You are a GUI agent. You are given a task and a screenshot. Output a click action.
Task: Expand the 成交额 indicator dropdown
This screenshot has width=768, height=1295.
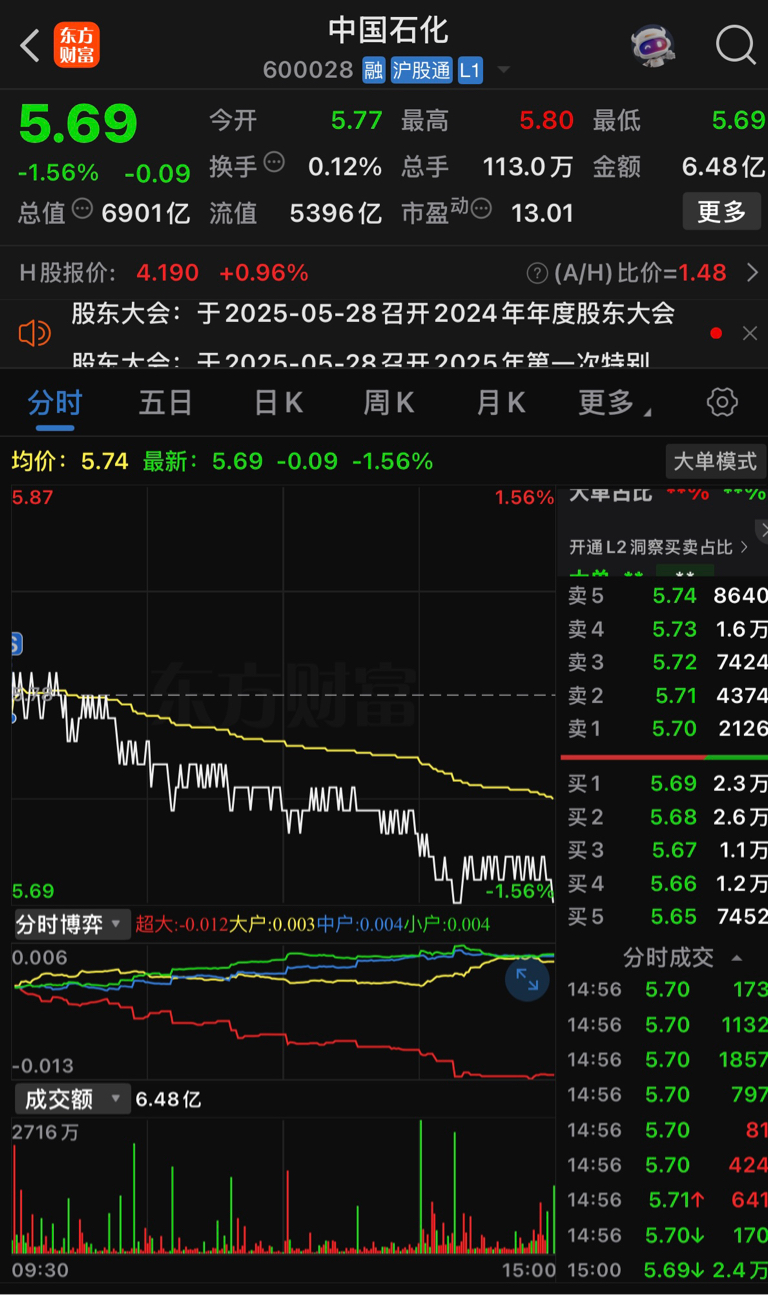tap(72, 1099)
